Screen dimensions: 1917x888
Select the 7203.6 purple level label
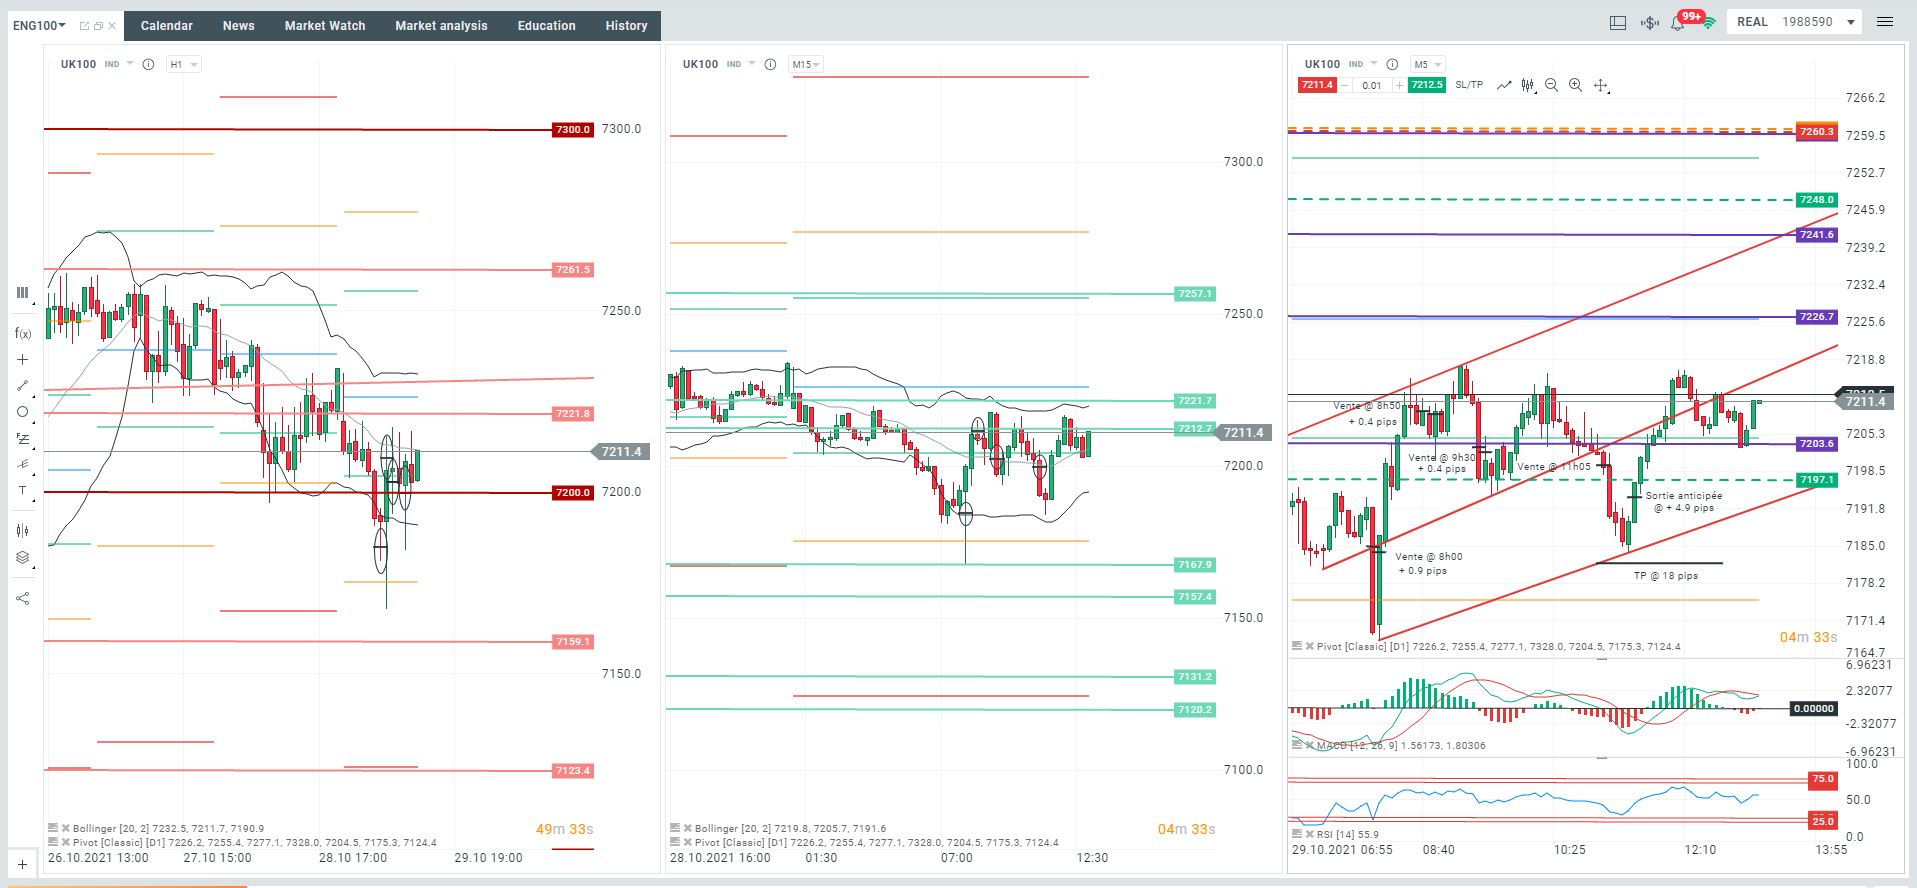1817,444
